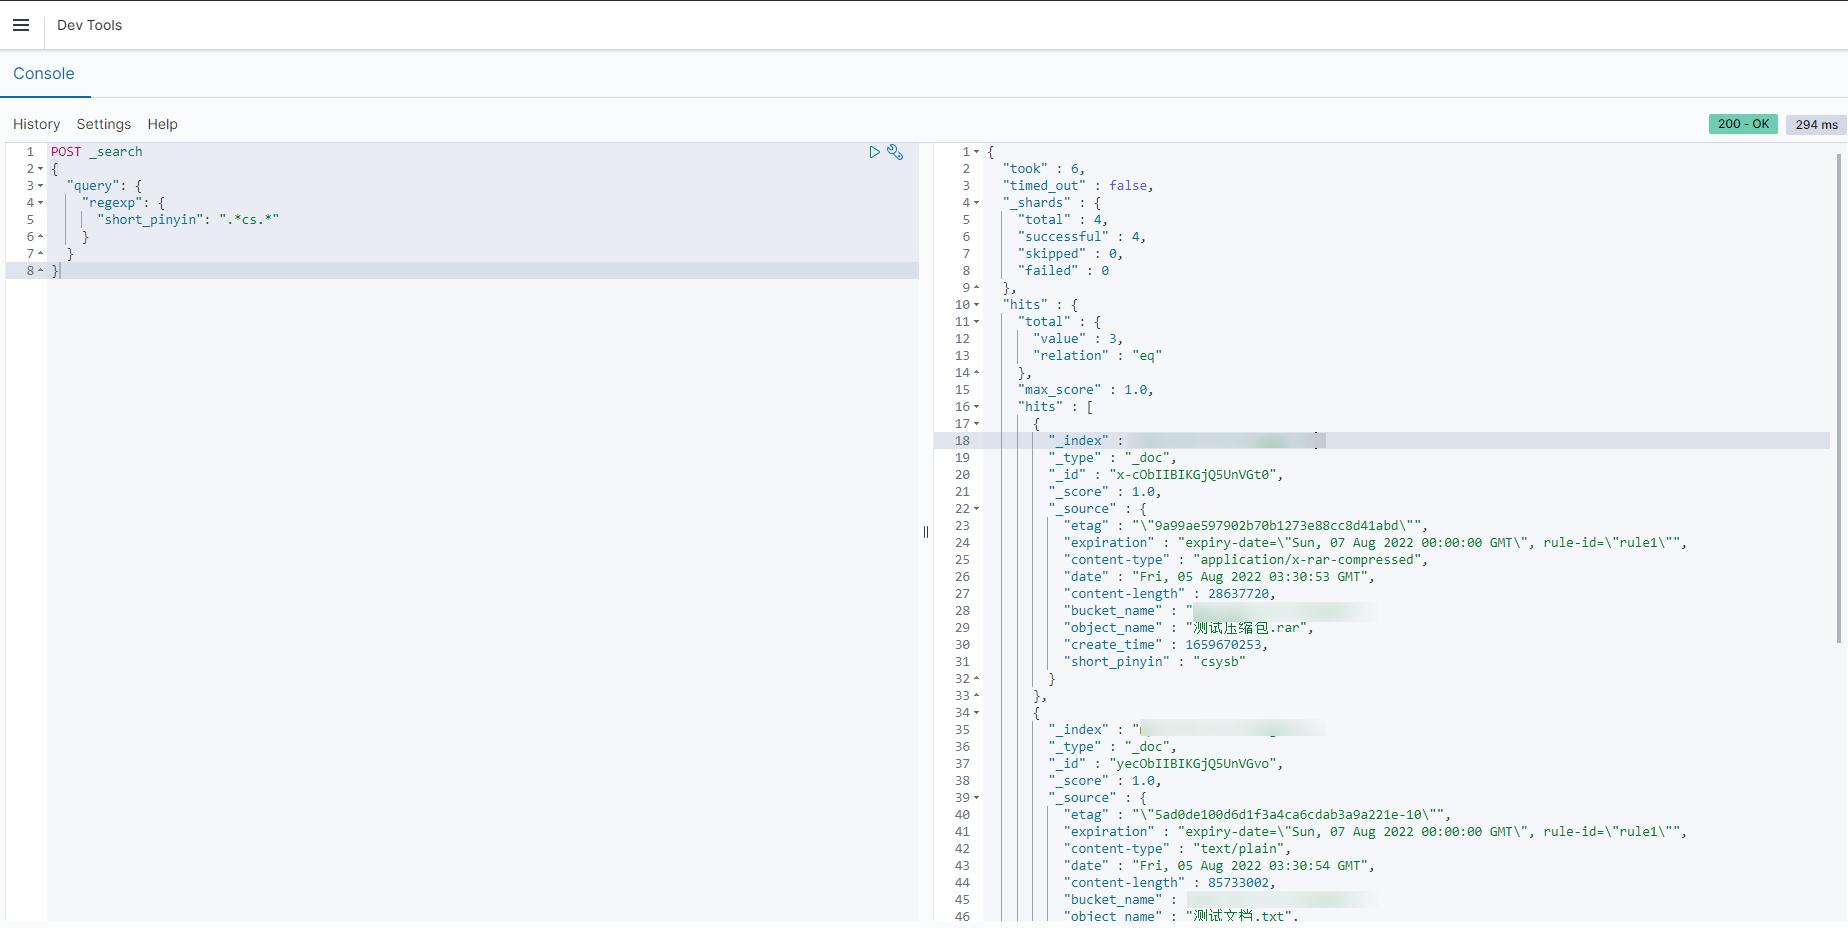Screen dimensions: 1848x928
Task: Click the 200 - OK status badge
Action: [x=1743, y=124]
